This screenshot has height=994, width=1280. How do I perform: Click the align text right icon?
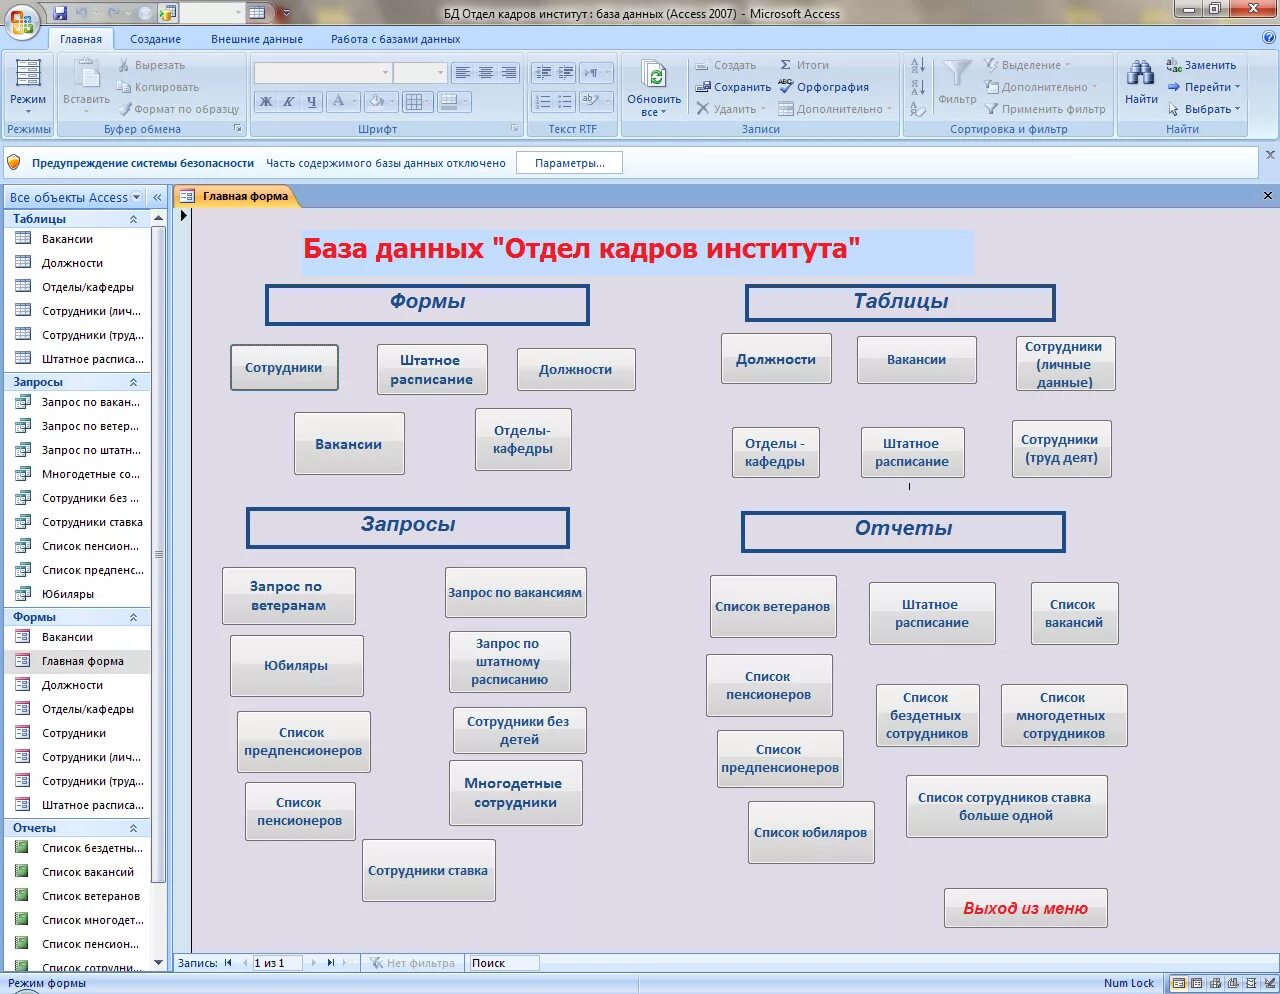pos(509,73)
